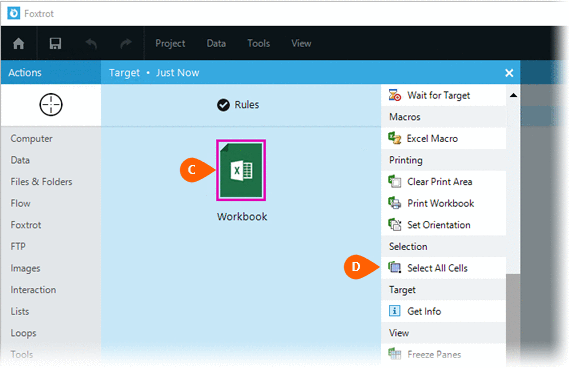This screenshot has height=385, width=577.
Task: Click the Set Orientation icon
Action: coord(395,225)
